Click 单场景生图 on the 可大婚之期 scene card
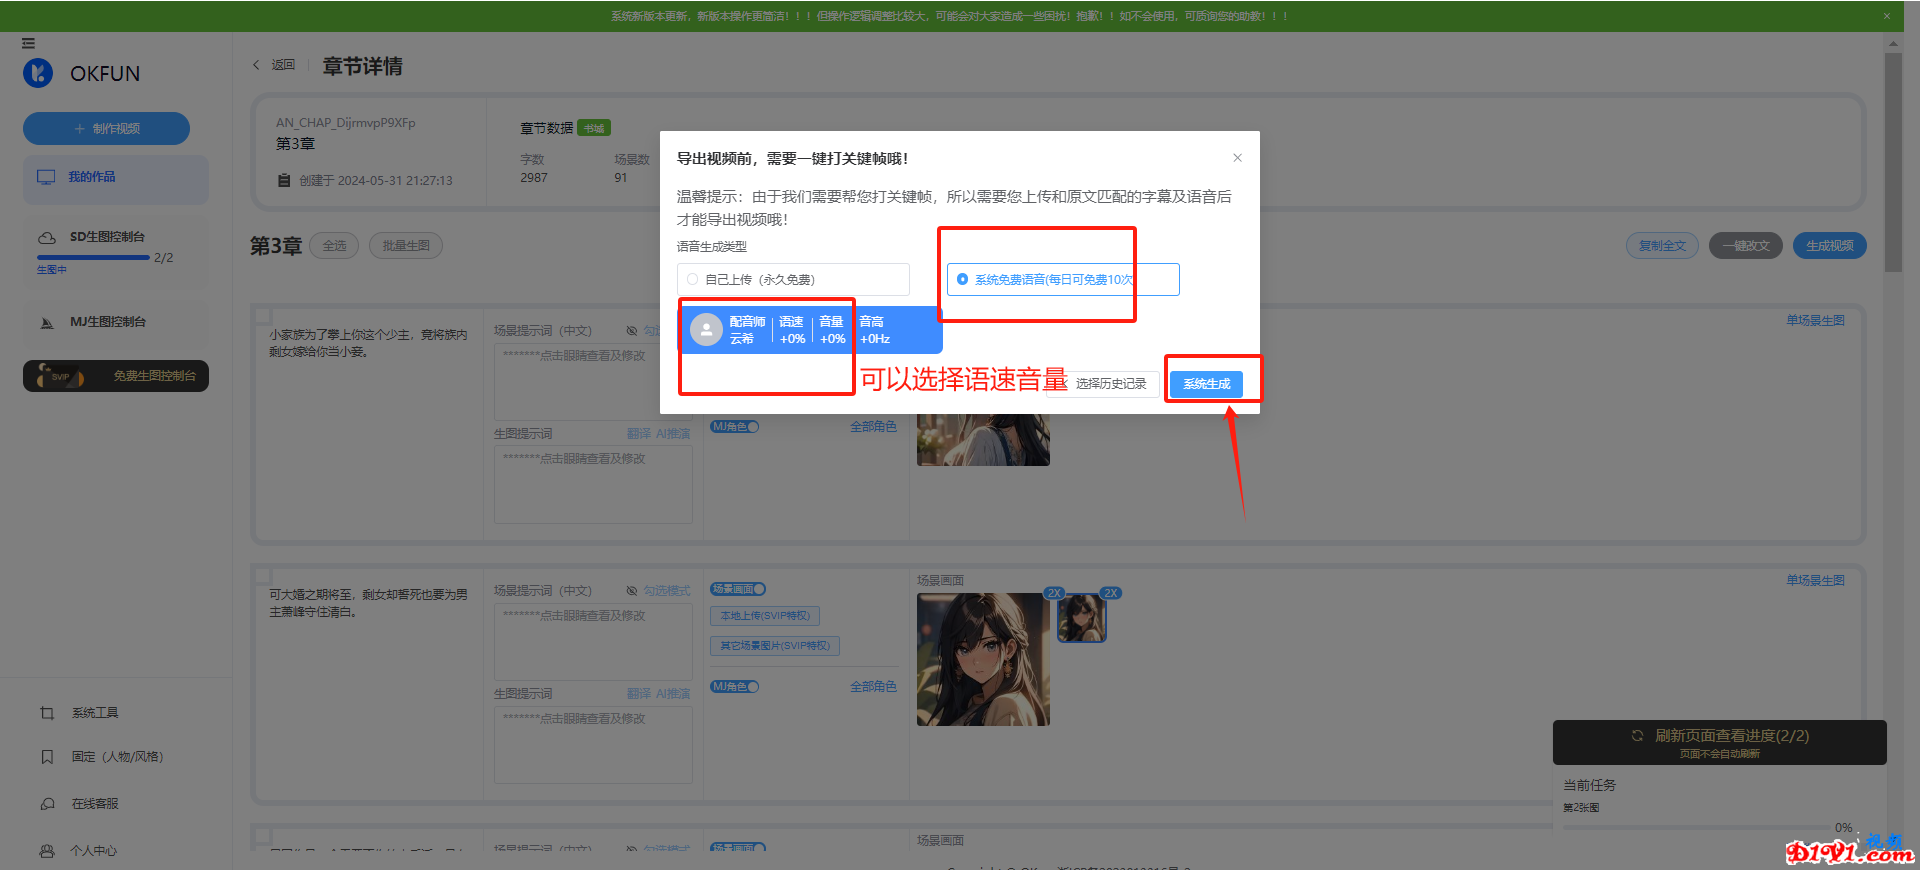This screenshot has height=870, width=1920. tap(1816, 581)
